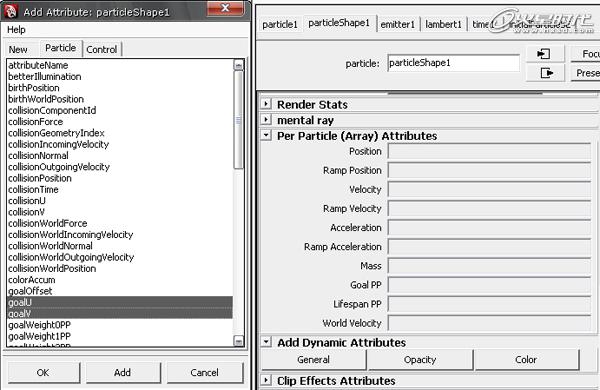The image size is (600, 390).
Task: Click the World Velocity attribute field
Action: tap(489, 323)
